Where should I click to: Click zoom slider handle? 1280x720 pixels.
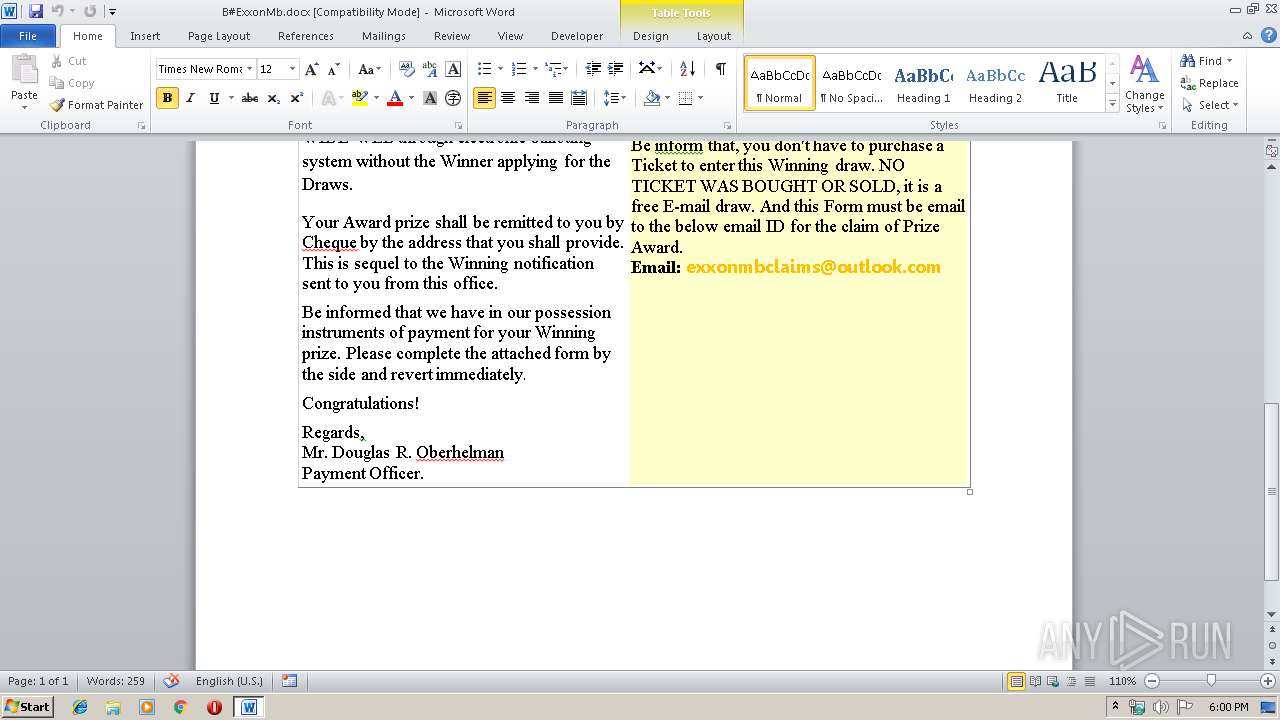point(1211,681)
